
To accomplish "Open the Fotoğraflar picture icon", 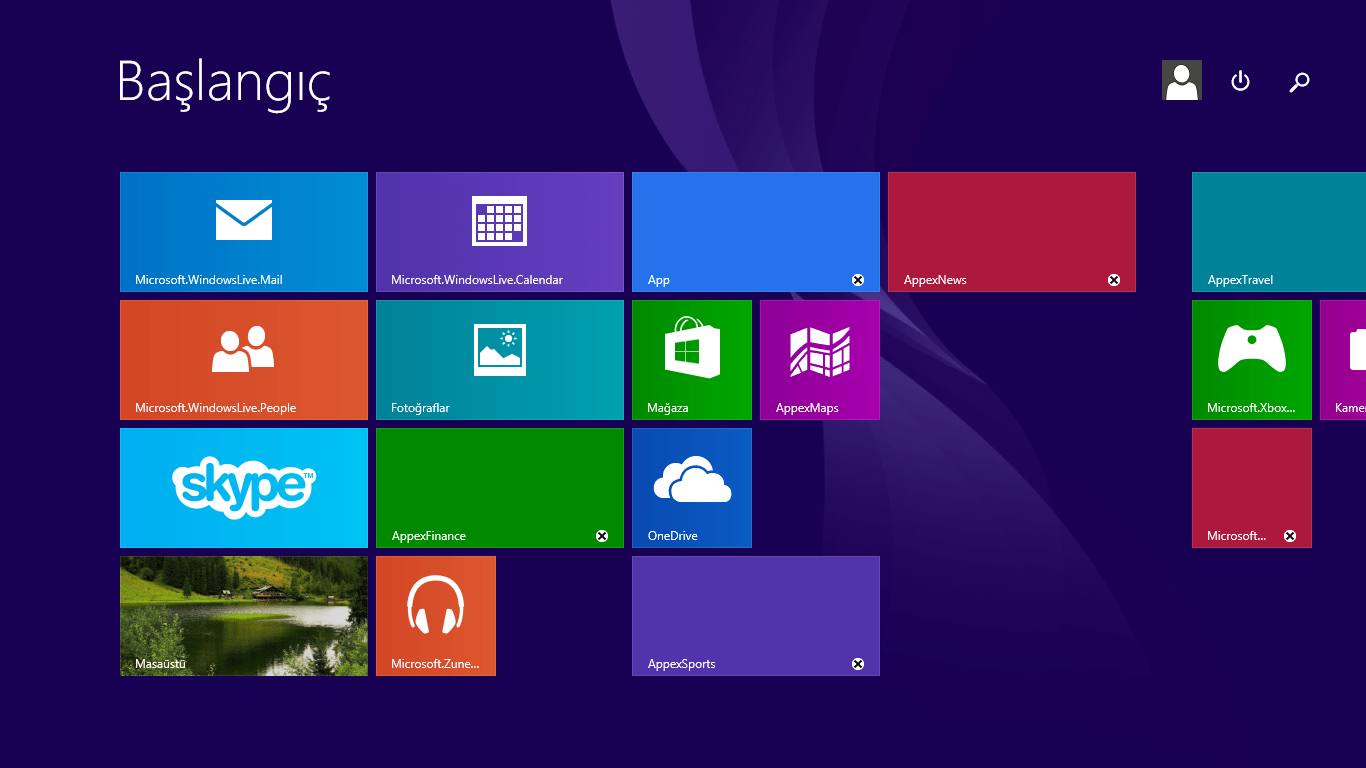I will coord(500,350).
